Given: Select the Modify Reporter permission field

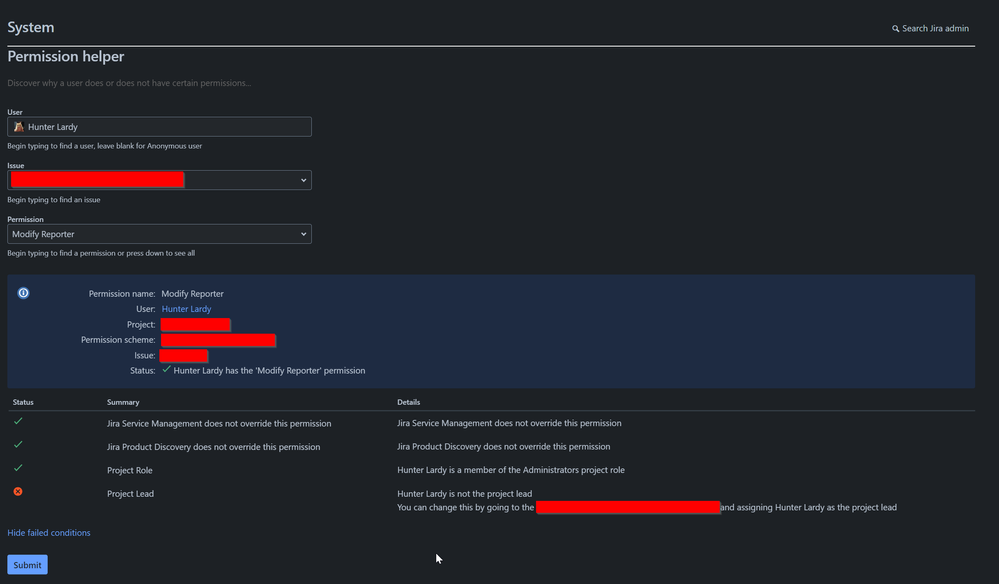Looking at the screenshot, I should 159,234.
